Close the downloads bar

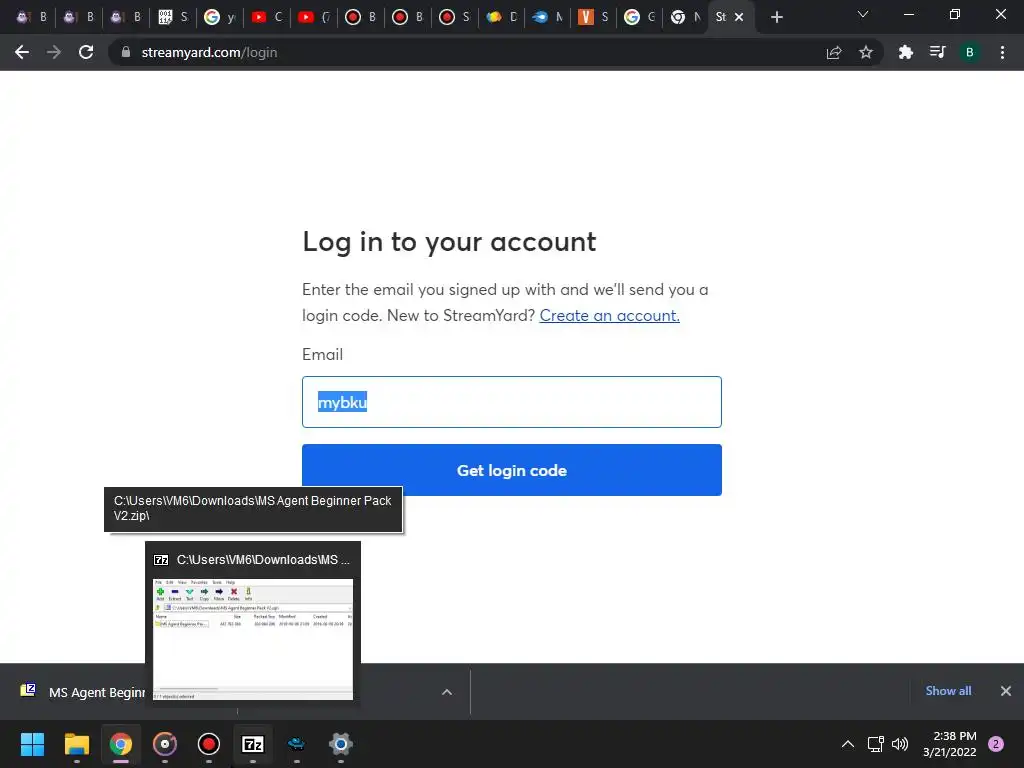(1006, 691)
